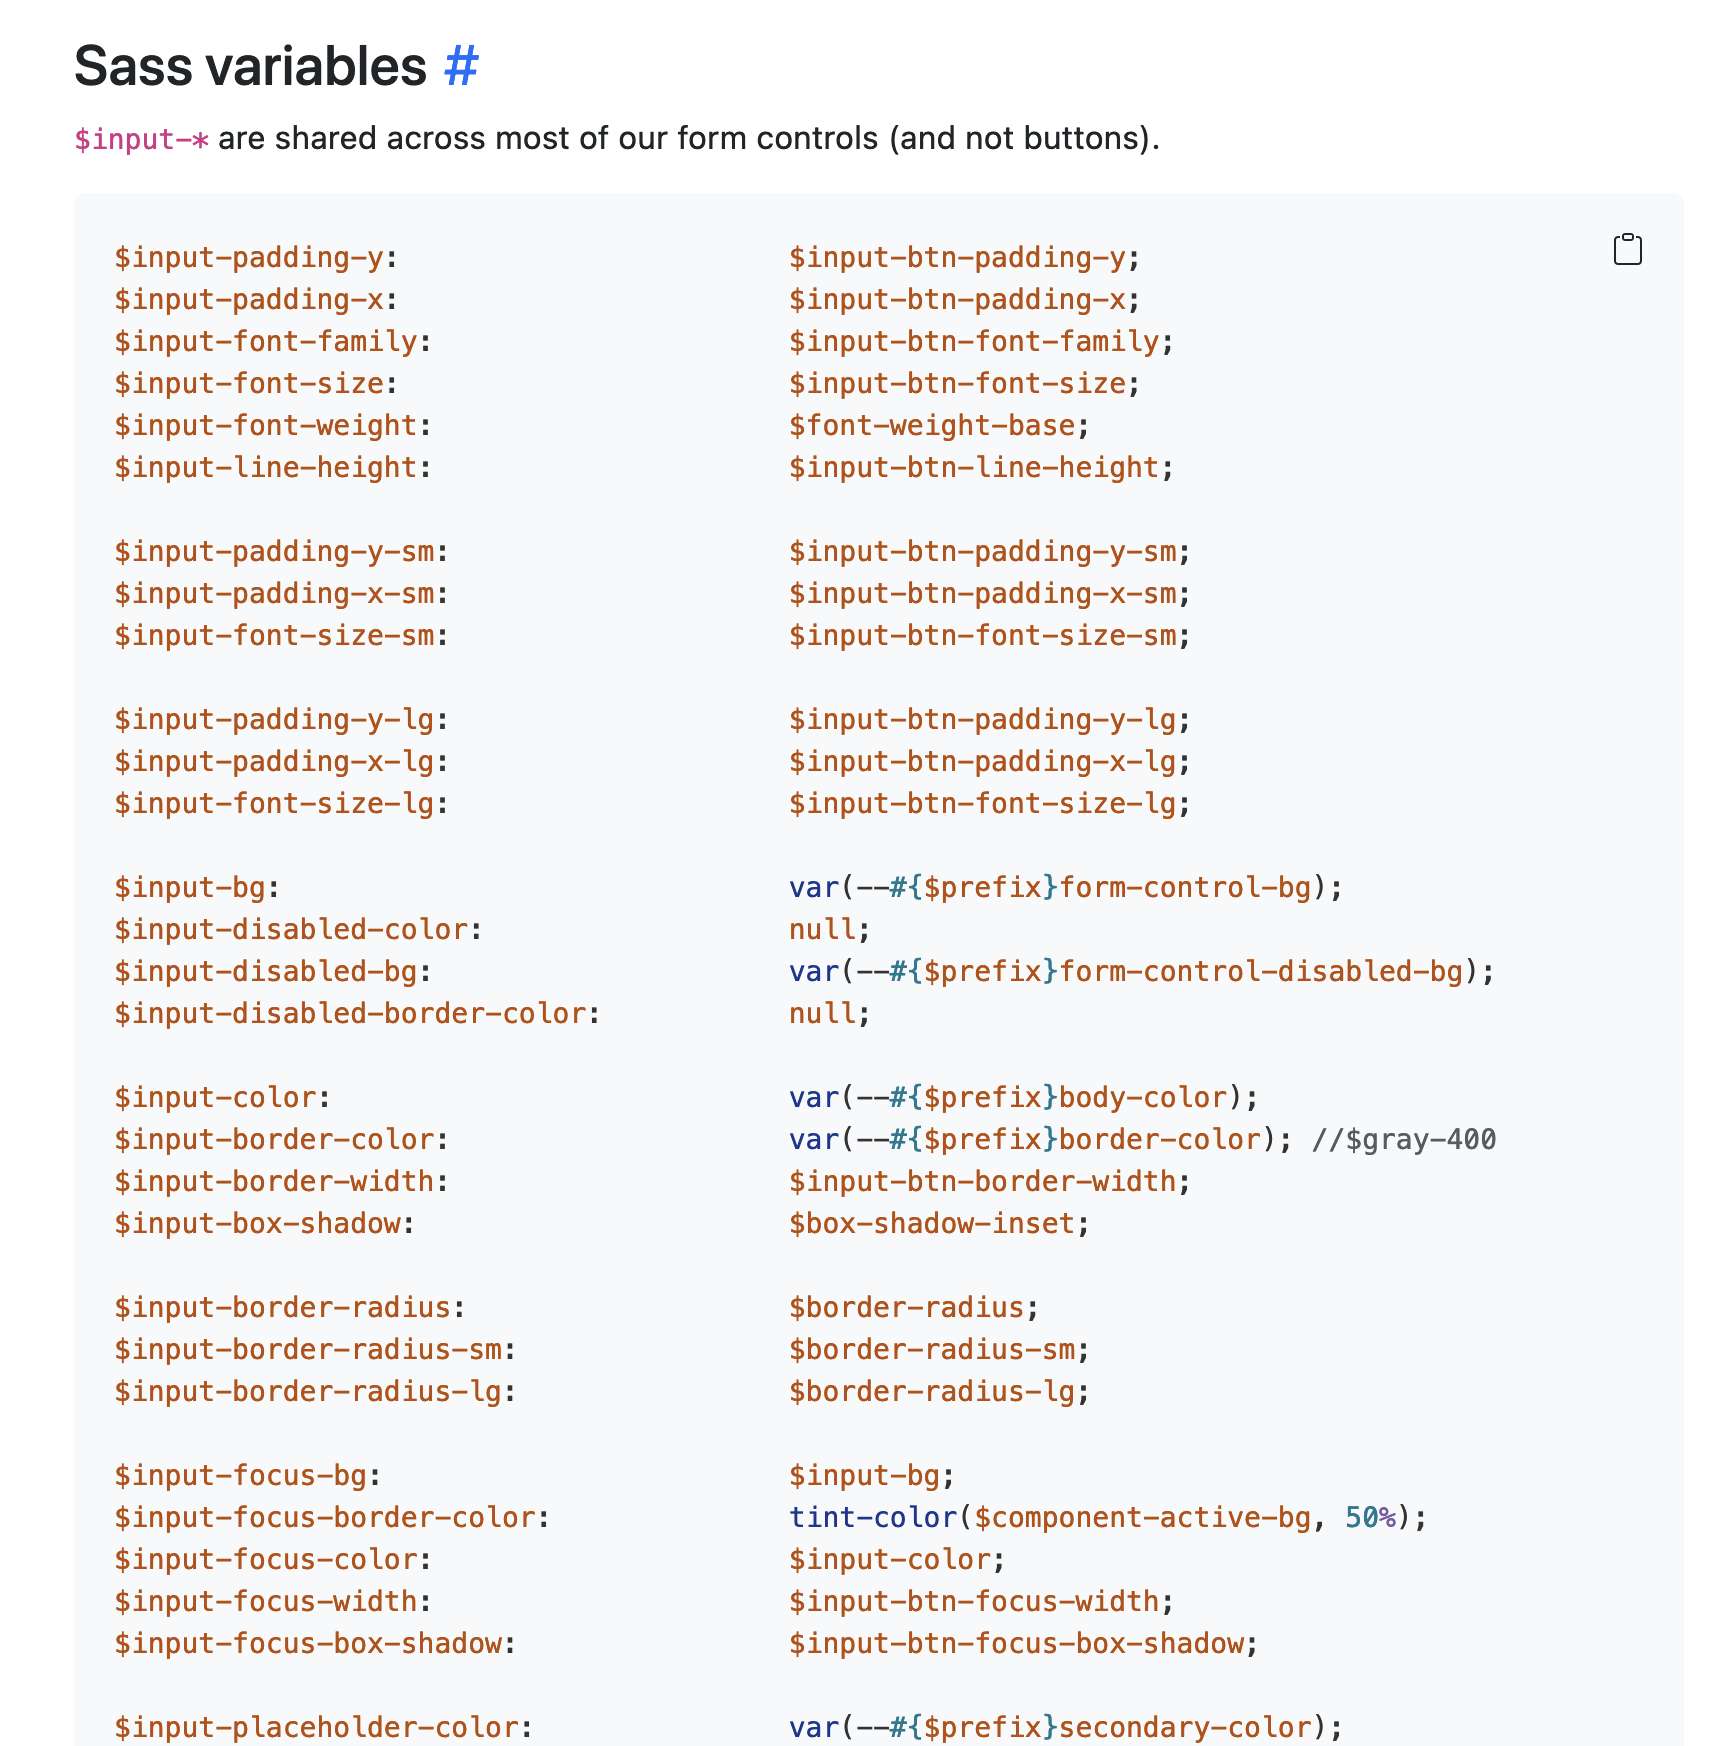
Task: Select the $input-focus-width: variable
Action: point(273,1602)
